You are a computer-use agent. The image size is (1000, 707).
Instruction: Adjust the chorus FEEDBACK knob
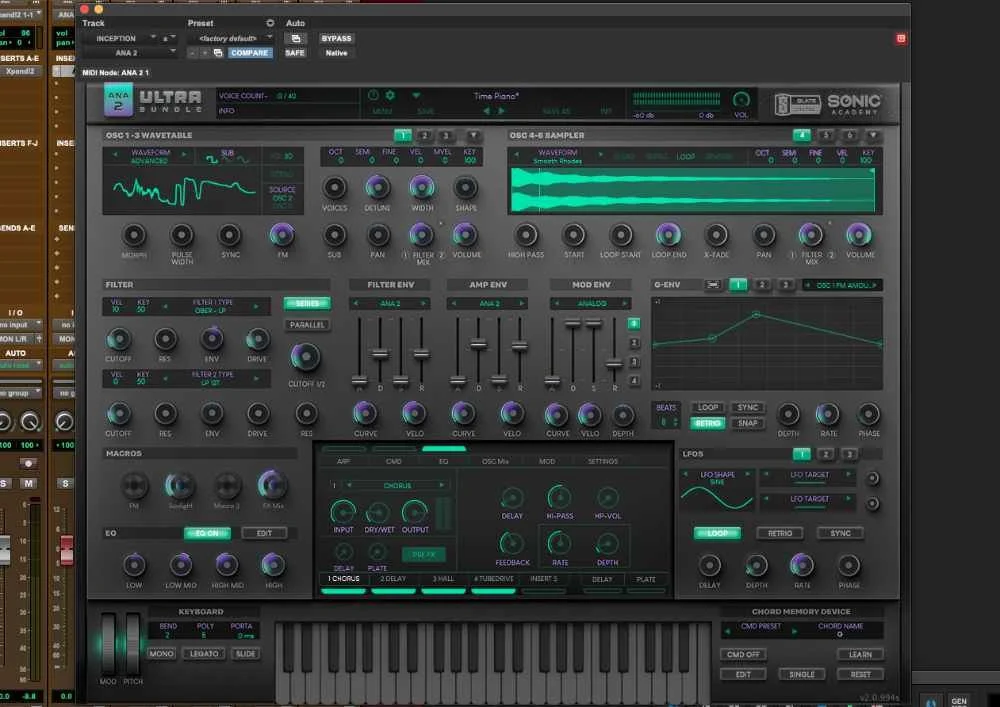coord(511,543)
